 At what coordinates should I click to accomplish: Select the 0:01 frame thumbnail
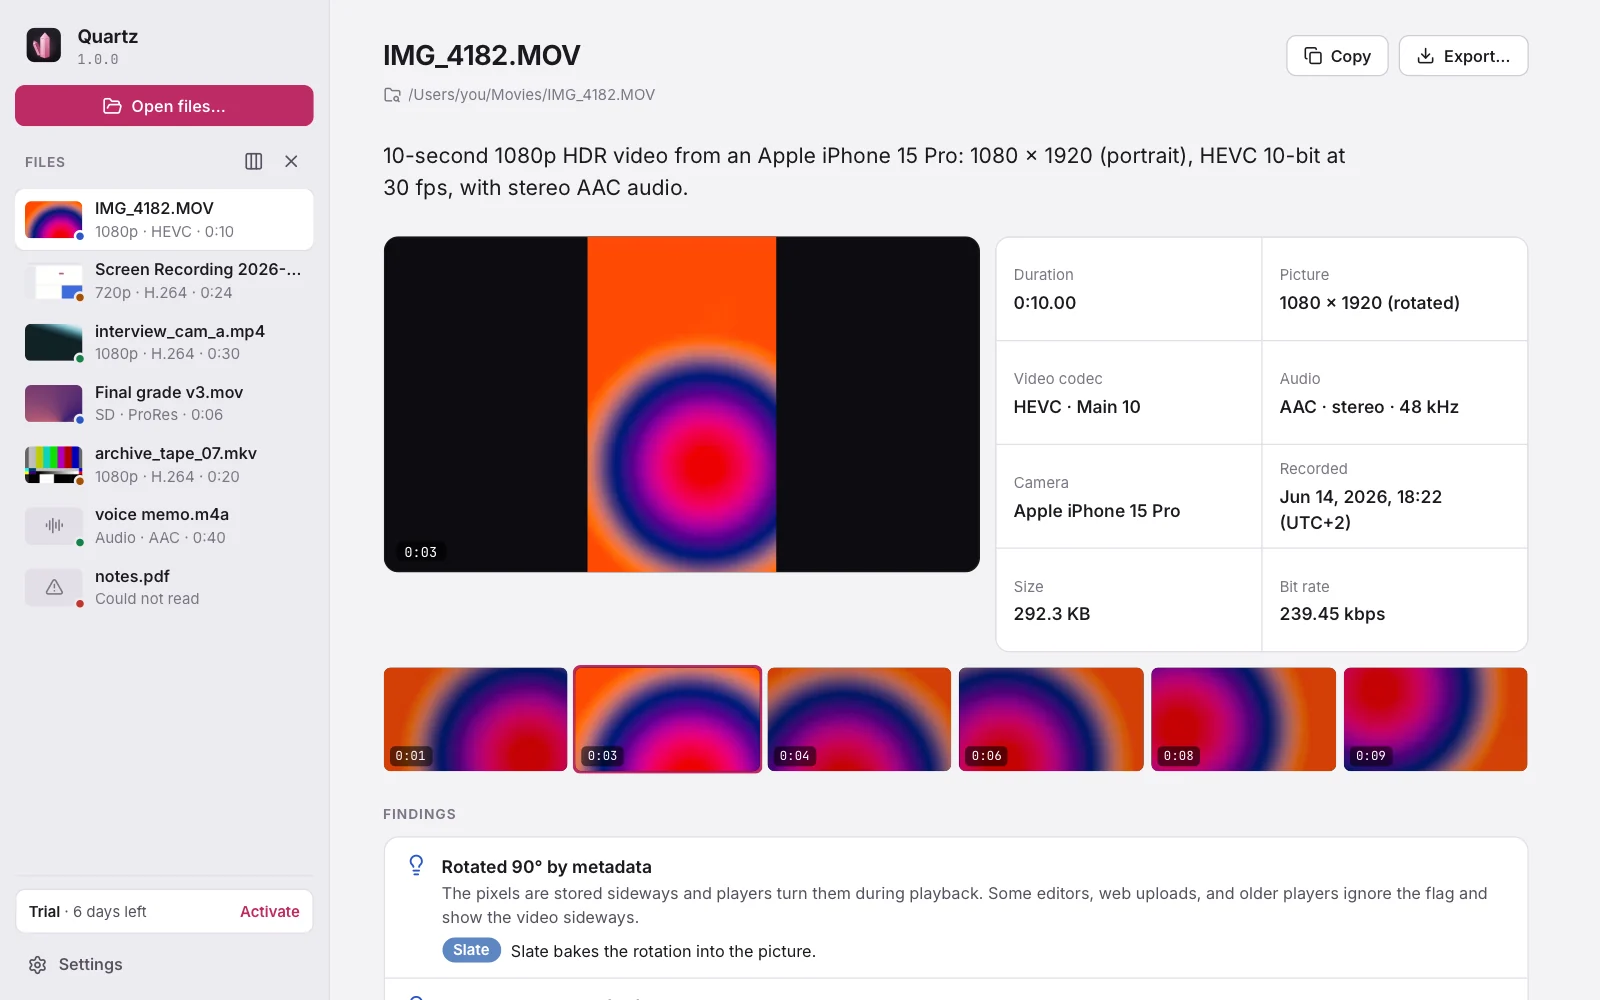coord(475,719)
